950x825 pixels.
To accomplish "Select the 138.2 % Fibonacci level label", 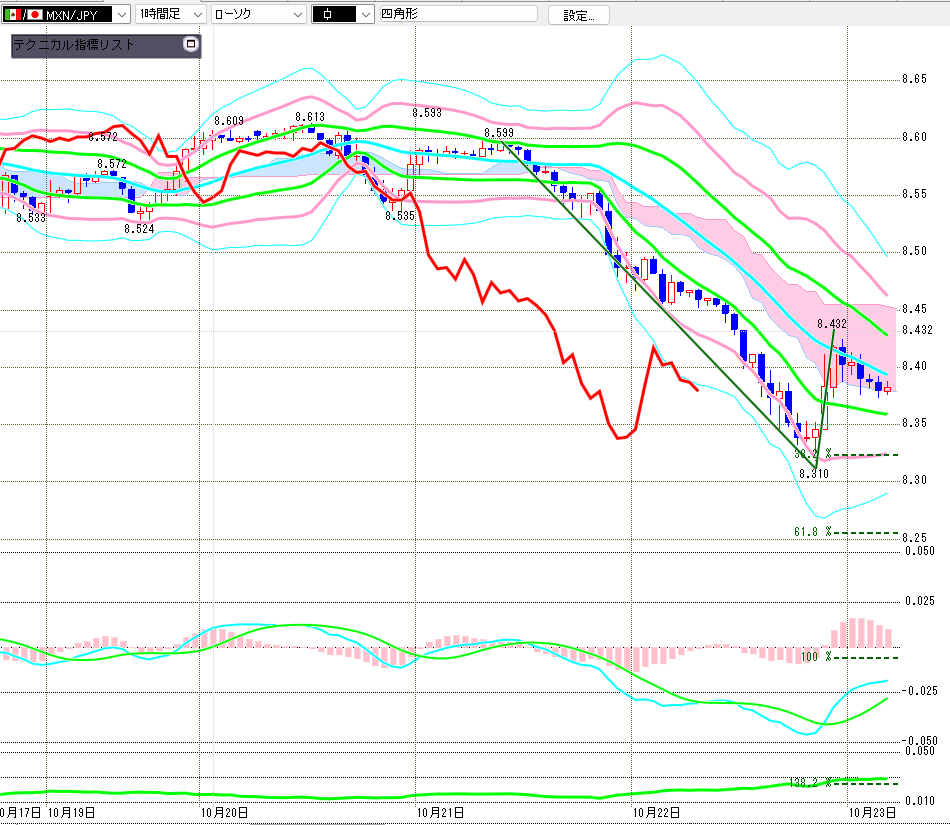I will 810,783.
